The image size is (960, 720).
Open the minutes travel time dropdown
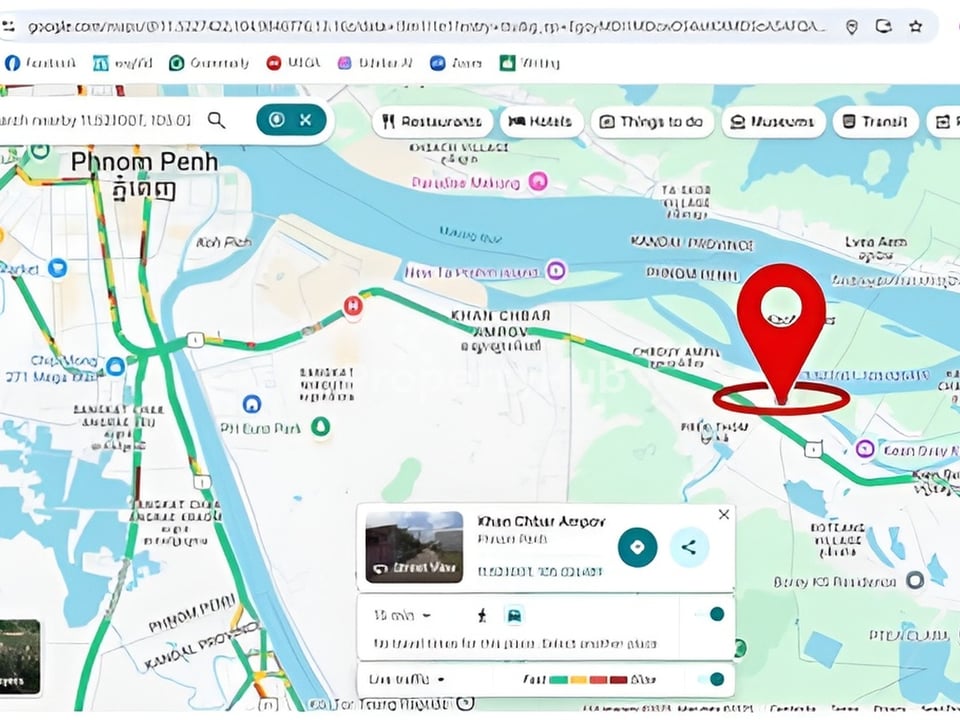(402, 615)
